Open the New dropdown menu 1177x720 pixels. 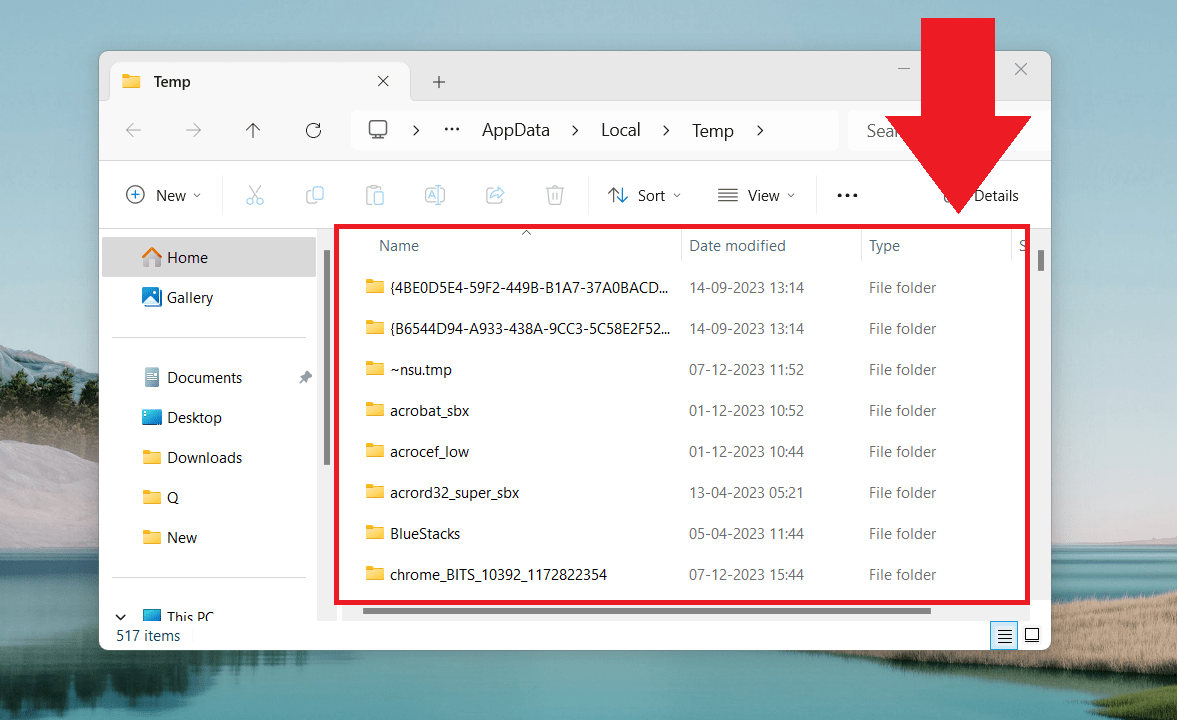tap(163, 195)
